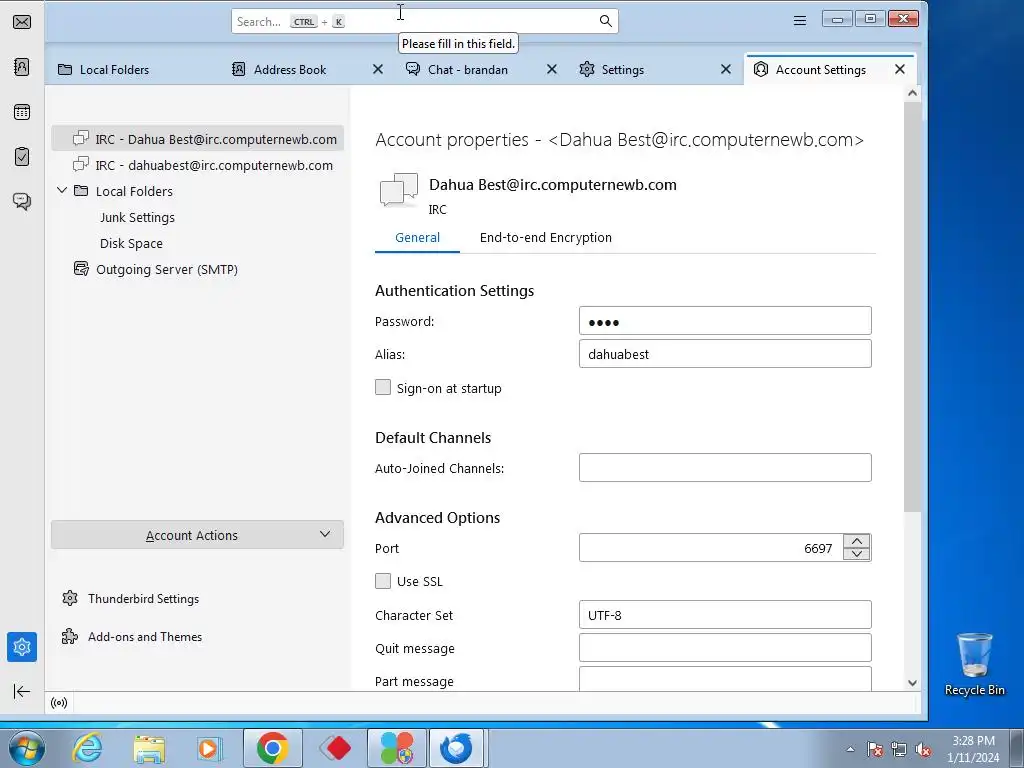Close the Chat - brandan tab

[x=552, y=69]
